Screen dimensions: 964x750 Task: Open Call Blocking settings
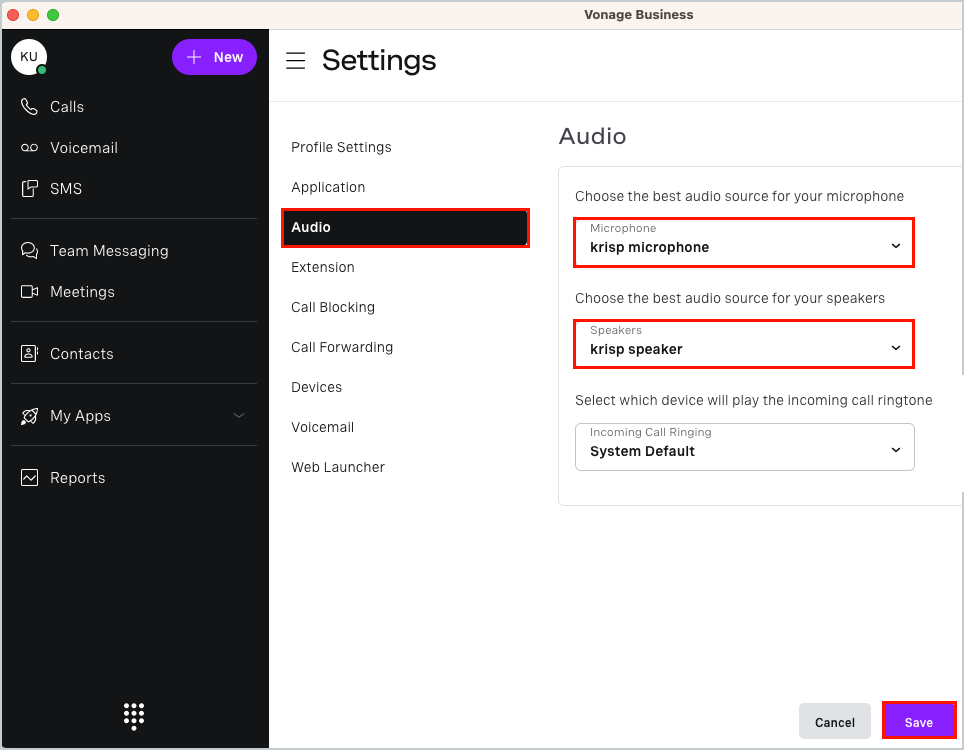[x=333, y=307]
